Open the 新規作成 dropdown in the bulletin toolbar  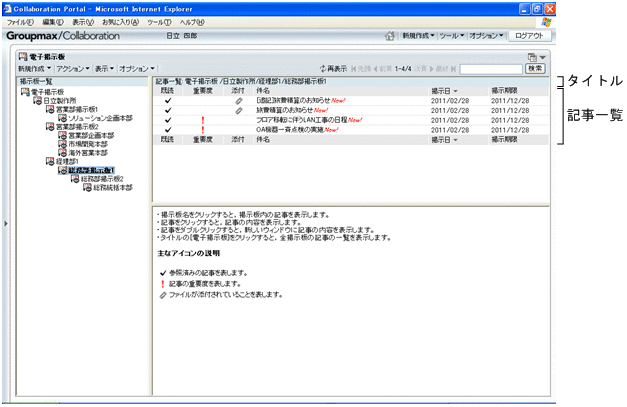[34, 69]
